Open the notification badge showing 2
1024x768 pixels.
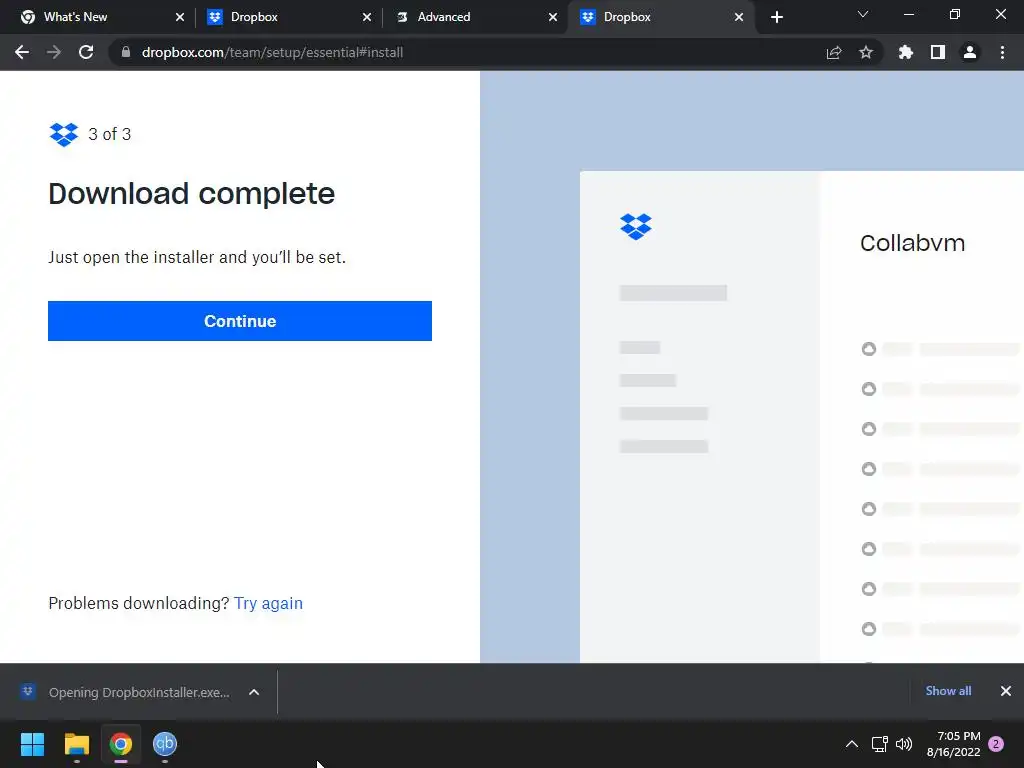996,744
